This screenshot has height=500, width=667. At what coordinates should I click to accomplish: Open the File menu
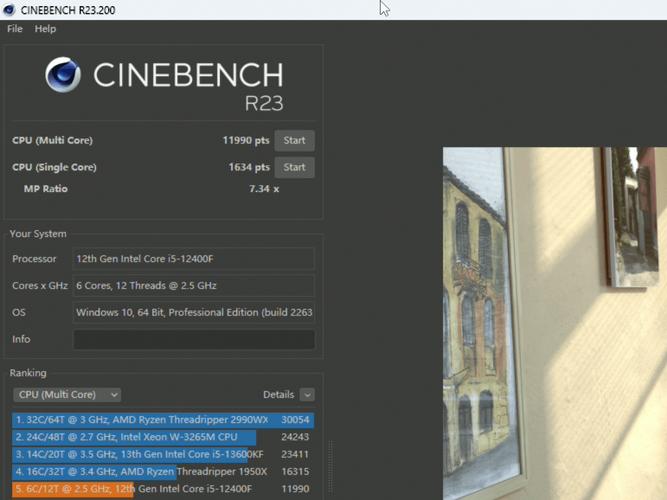[15, 29]
